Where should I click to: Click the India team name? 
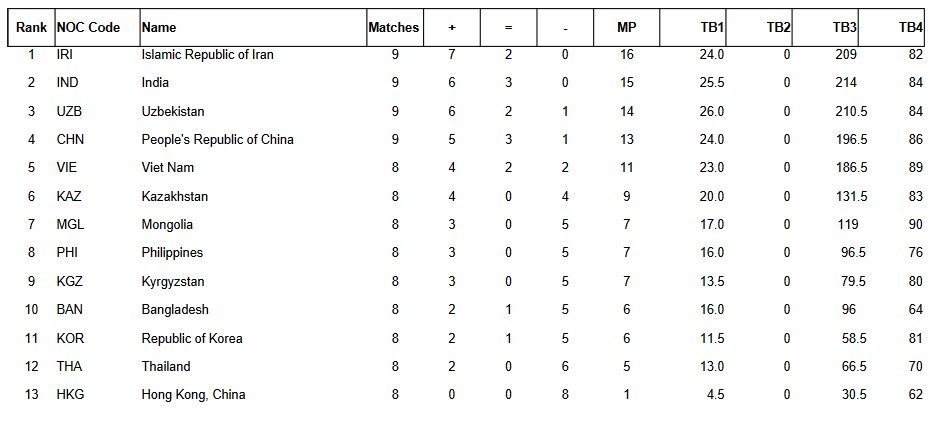[x=155, y=83]
